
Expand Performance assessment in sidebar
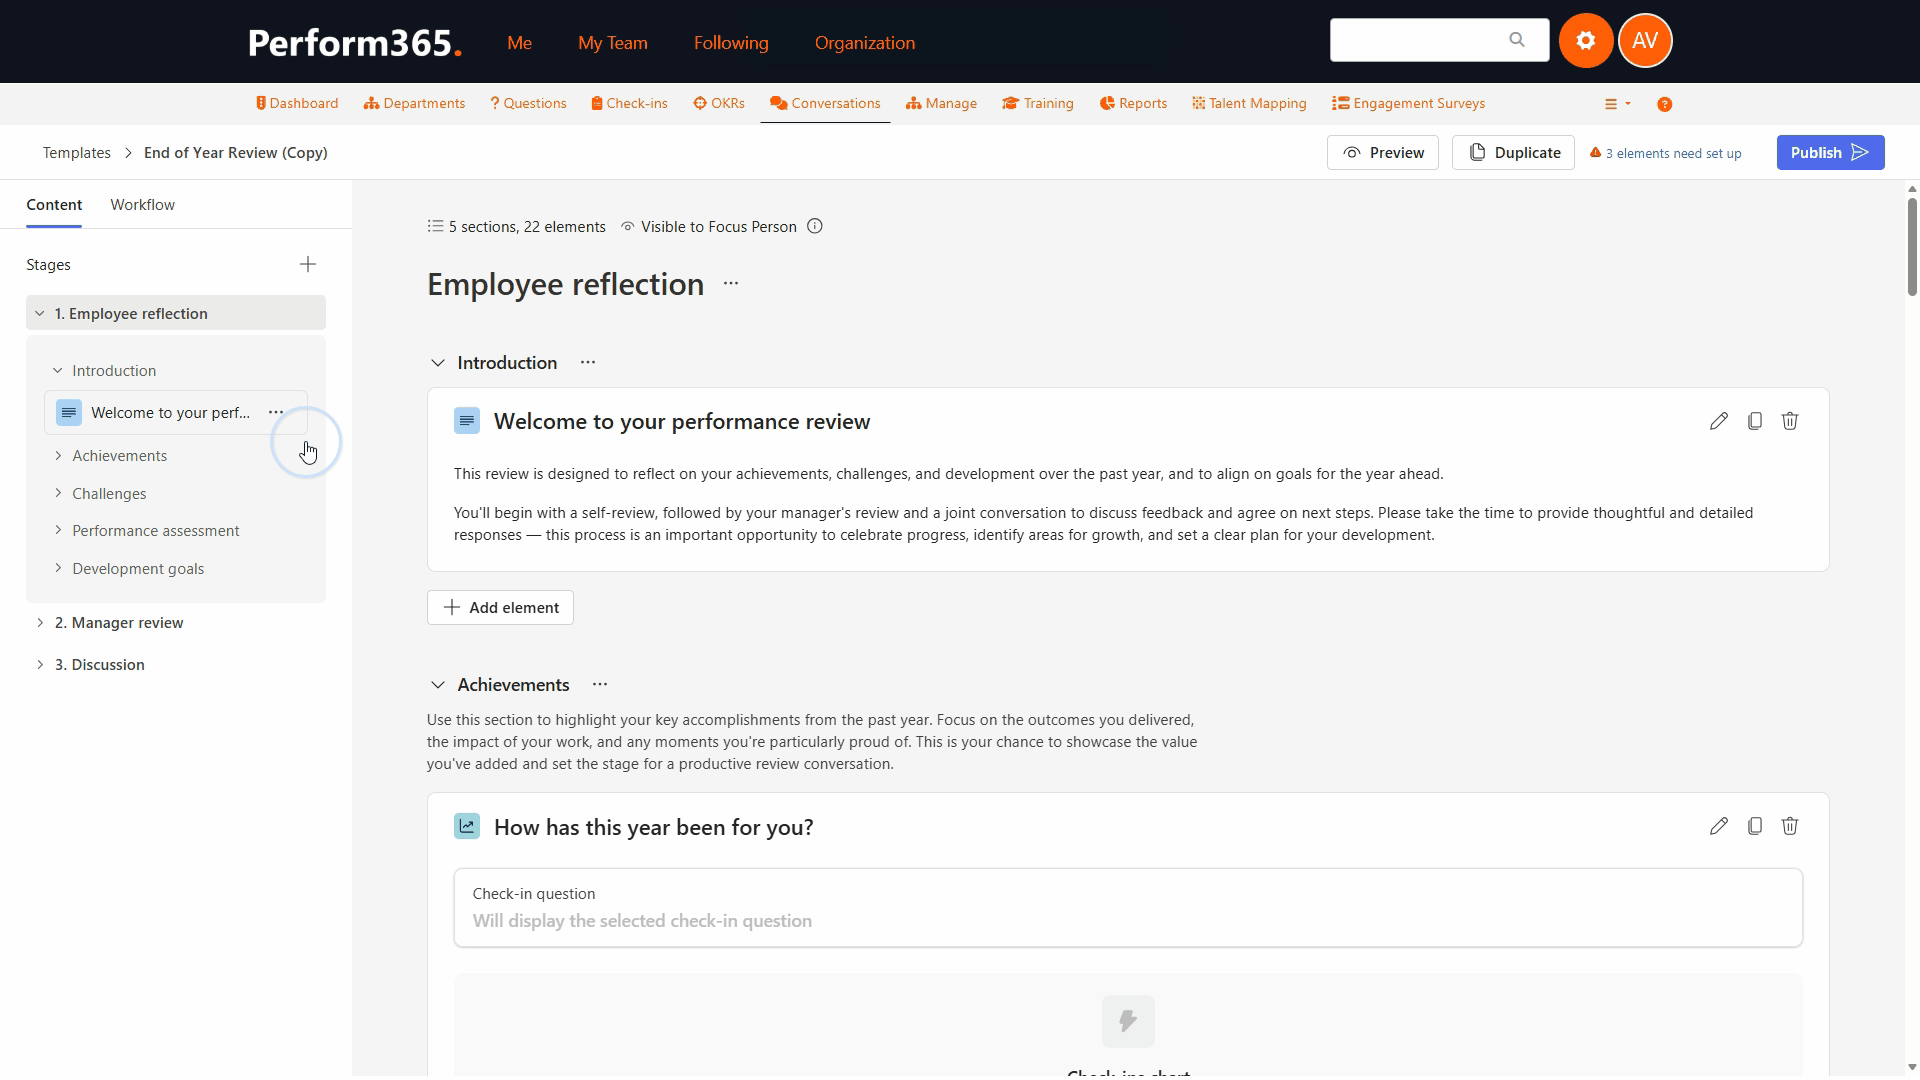tap(58, 530)
